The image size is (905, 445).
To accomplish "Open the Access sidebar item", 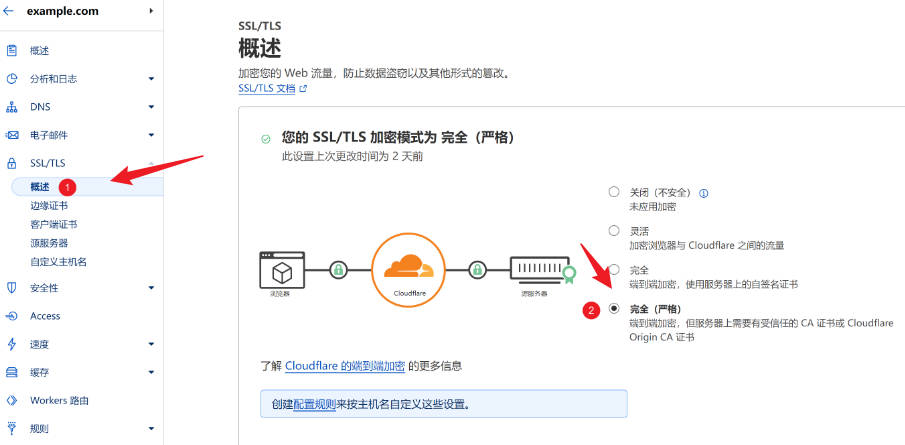I will (45, 316).
